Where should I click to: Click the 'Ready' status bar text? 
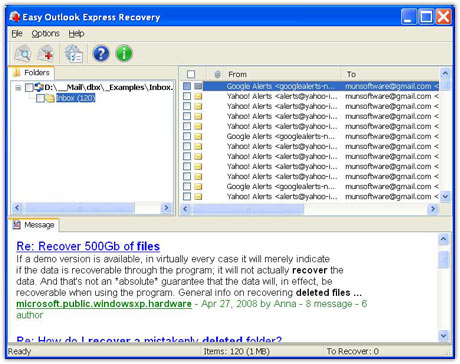(19, 351)
